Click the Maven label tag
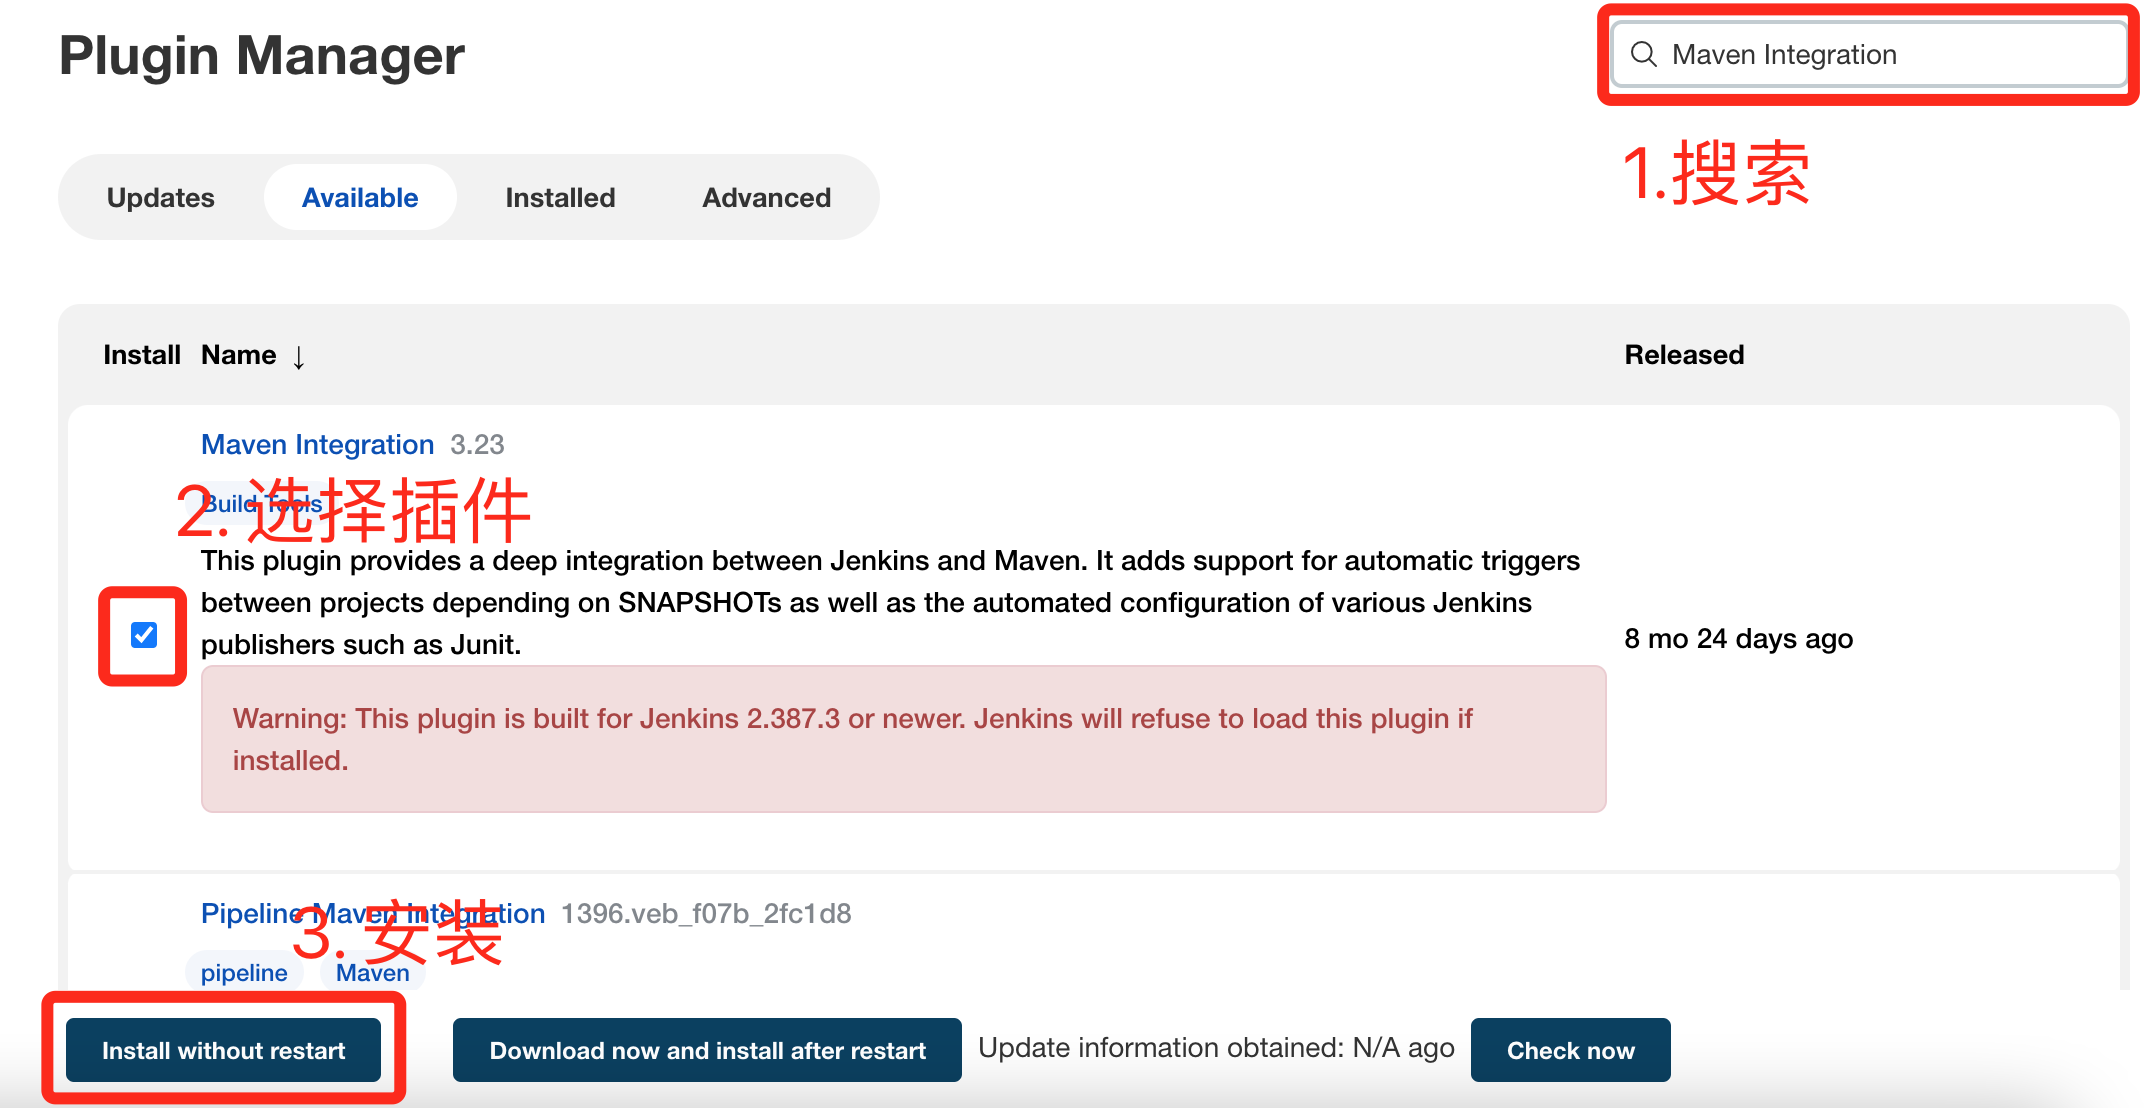2156x1108 pixels. [372, 974]
